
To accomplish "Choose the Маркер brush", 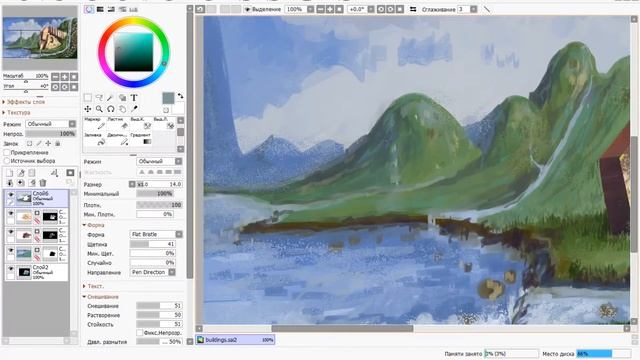I will click(x=94, y=124).
